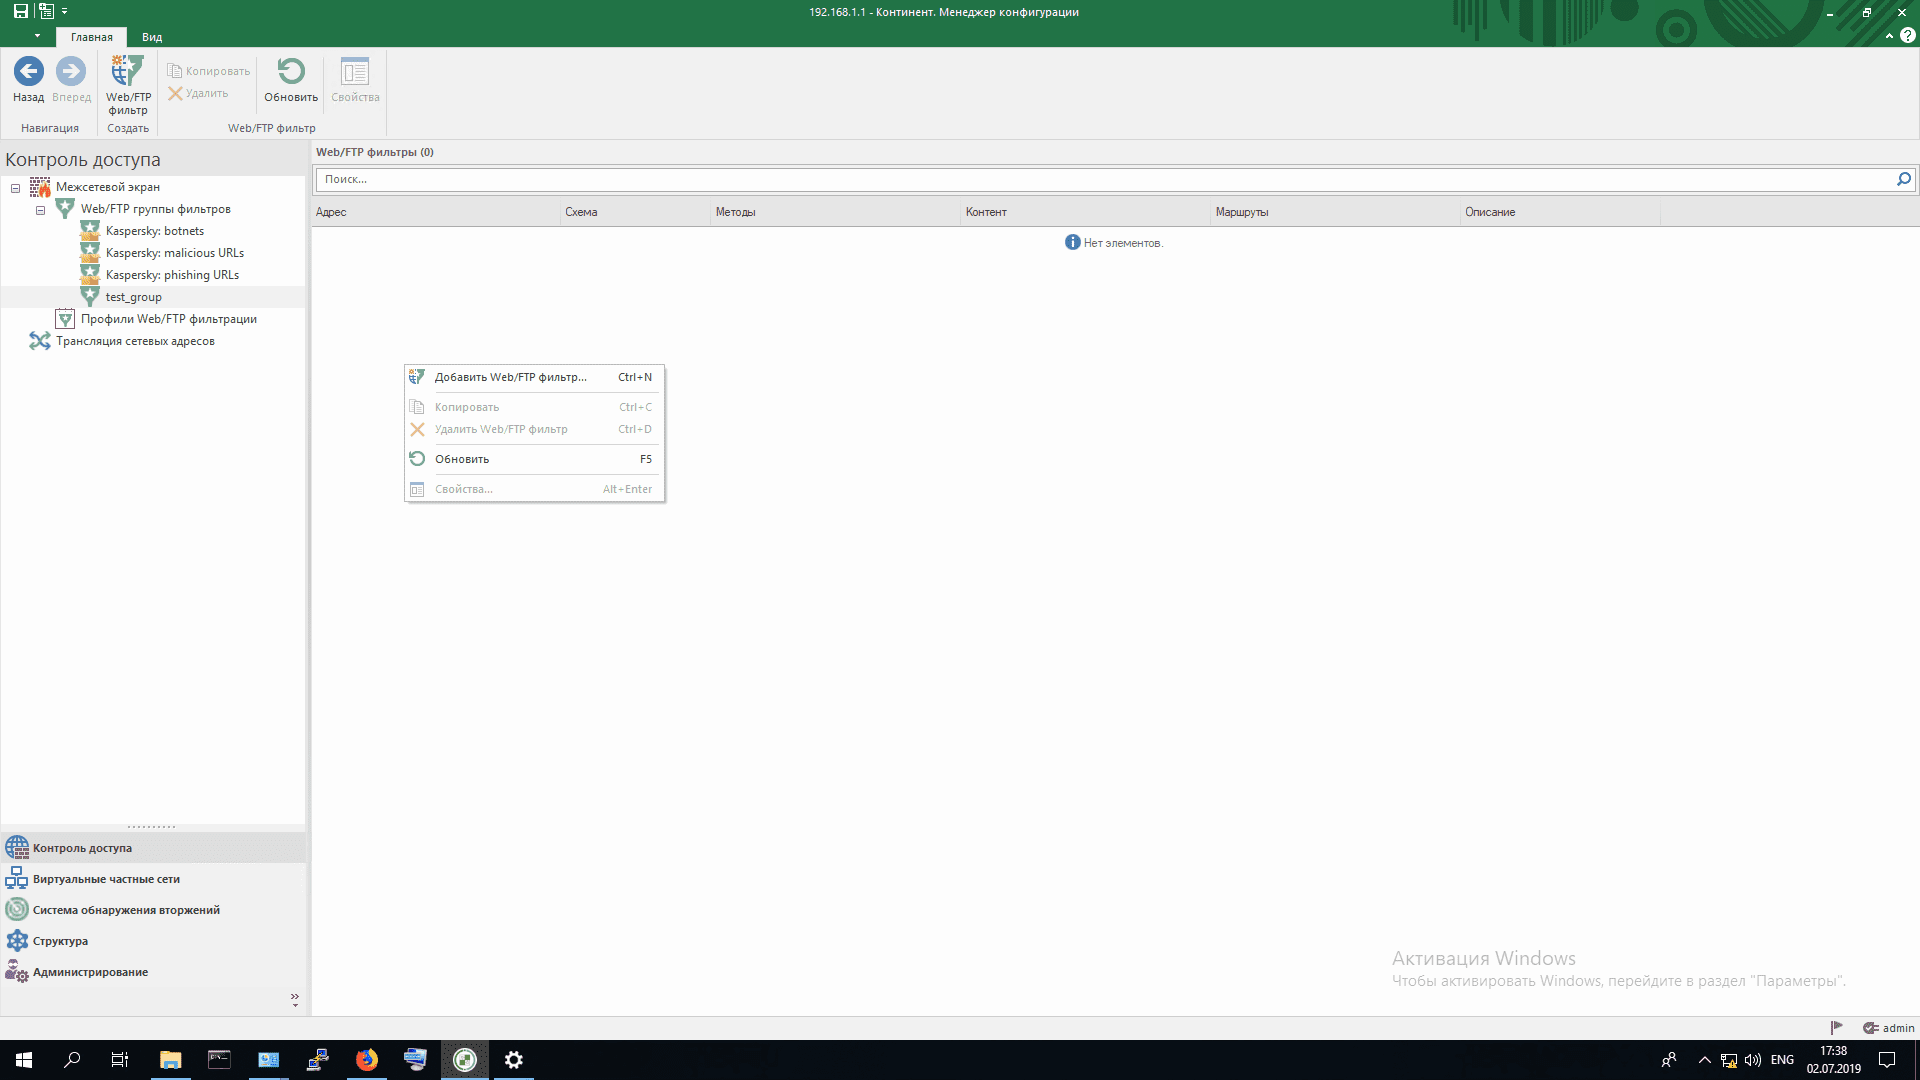
Task: Open Система обнаружения вторжений section
Action: coord(126,910)
